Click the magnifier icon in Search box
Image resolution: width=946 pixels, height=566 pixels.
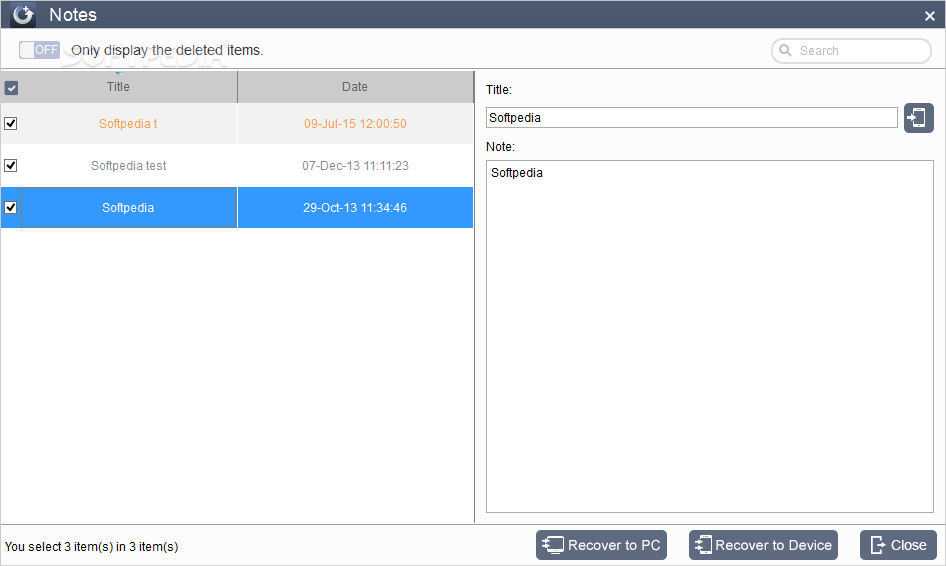point(785,50)
